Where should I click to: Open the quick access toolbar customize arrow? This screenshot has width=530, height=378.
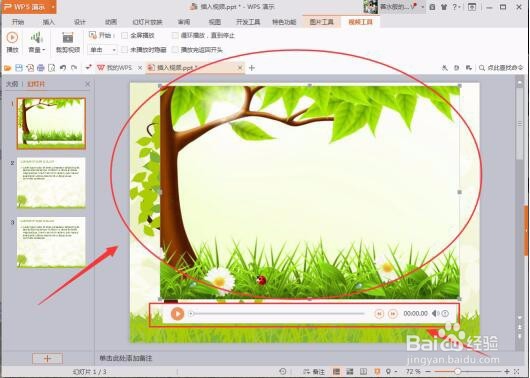point(88,68)
